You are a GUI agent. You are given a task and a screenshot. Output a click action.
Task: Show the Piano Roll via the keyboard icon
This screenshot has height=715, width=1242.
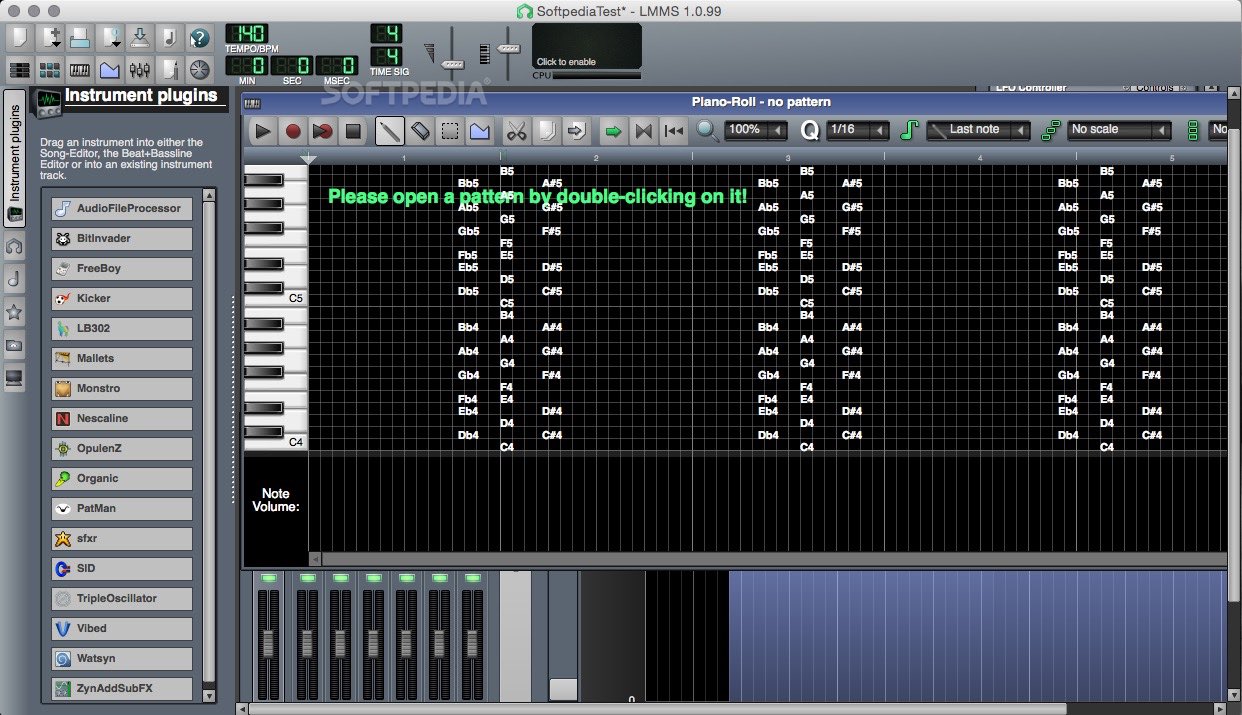80,70
